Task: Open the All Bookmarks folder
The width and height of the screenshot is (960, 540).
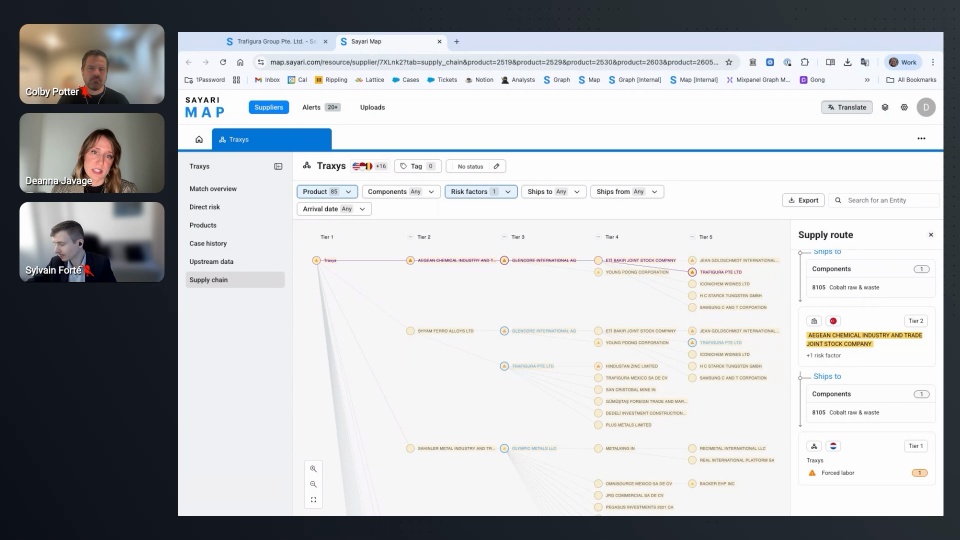Action: 911,80
